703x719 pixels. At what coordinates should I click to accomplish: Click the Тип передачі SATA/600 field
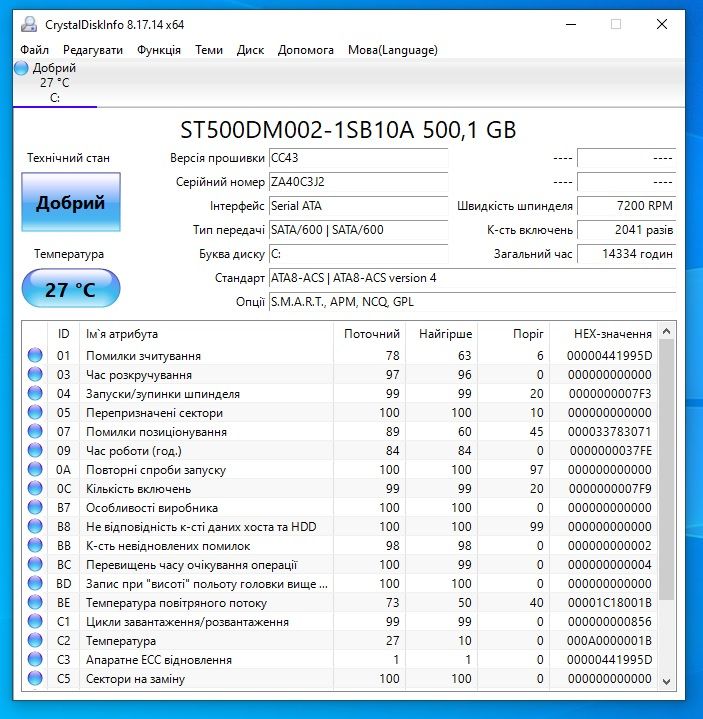[x=359, y=230]
